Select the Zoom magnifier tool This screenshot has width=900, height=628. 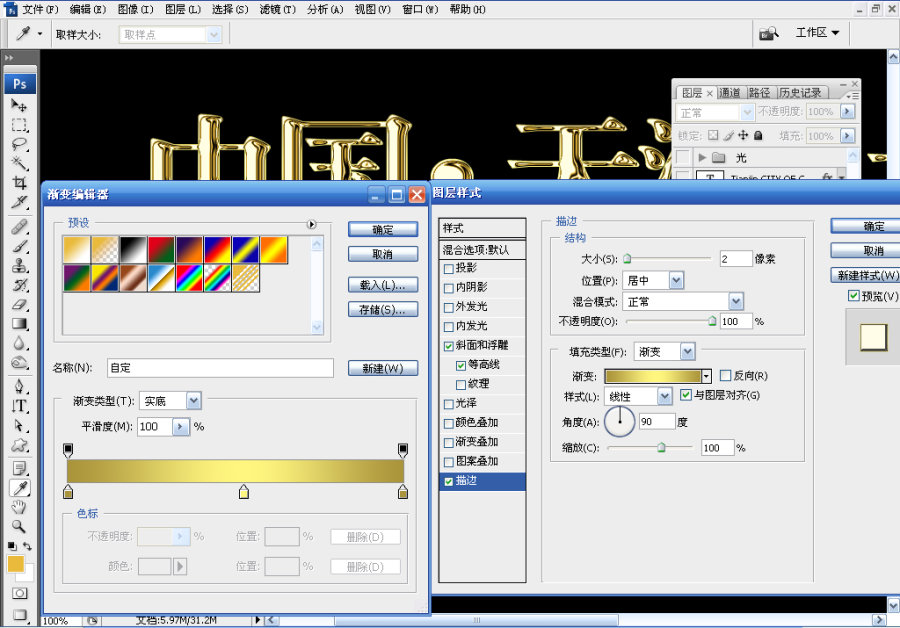pyautogui.click(x=19, y=526)
